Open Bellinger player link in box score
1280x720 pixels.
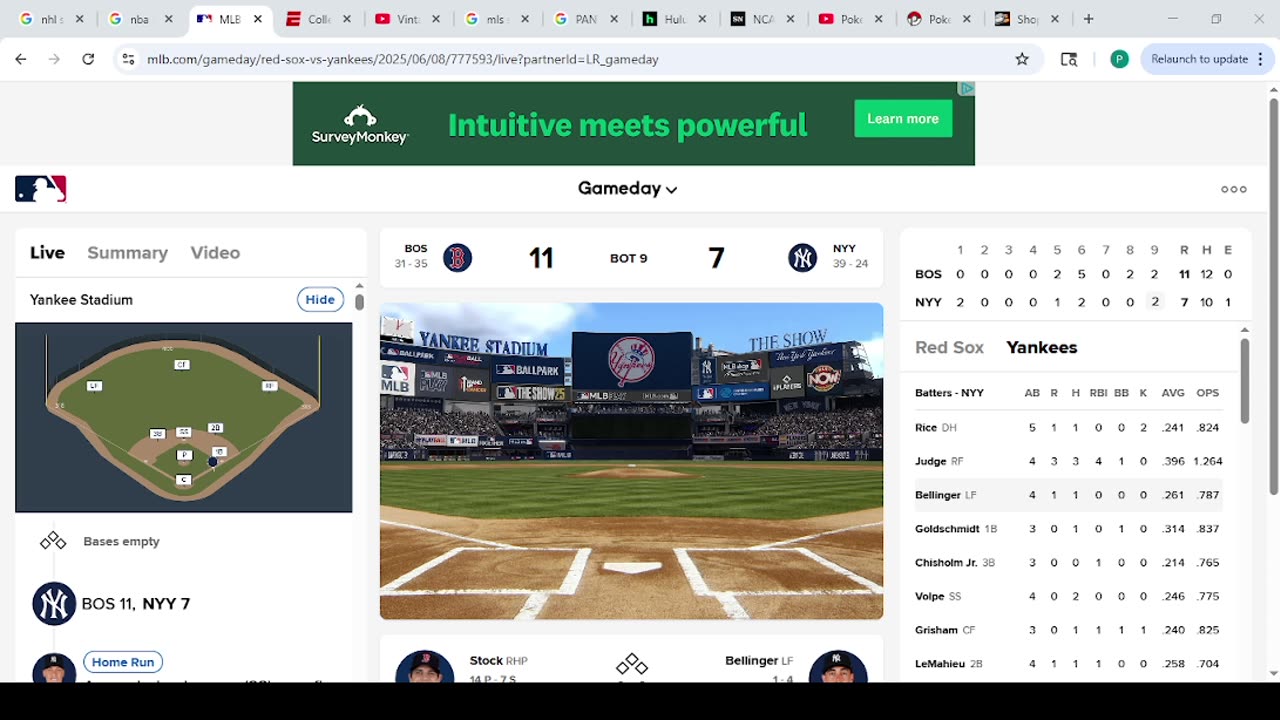pos(937,495)
